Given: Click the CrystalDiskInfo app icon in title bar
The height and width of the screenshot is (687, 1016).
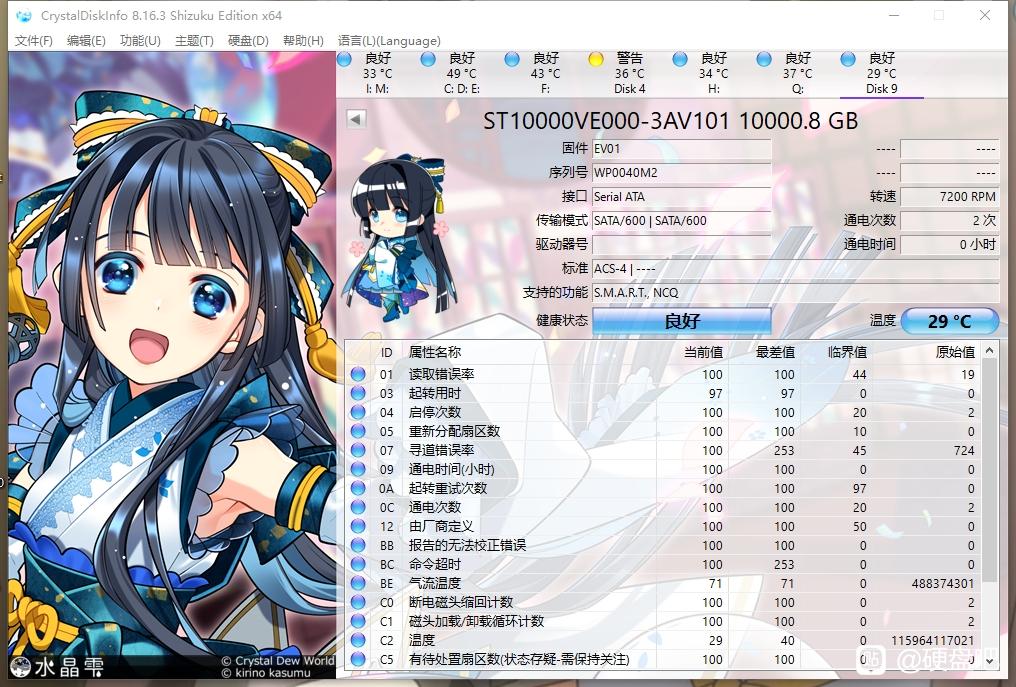Looking at the screenshot, I should click(24, 16).
